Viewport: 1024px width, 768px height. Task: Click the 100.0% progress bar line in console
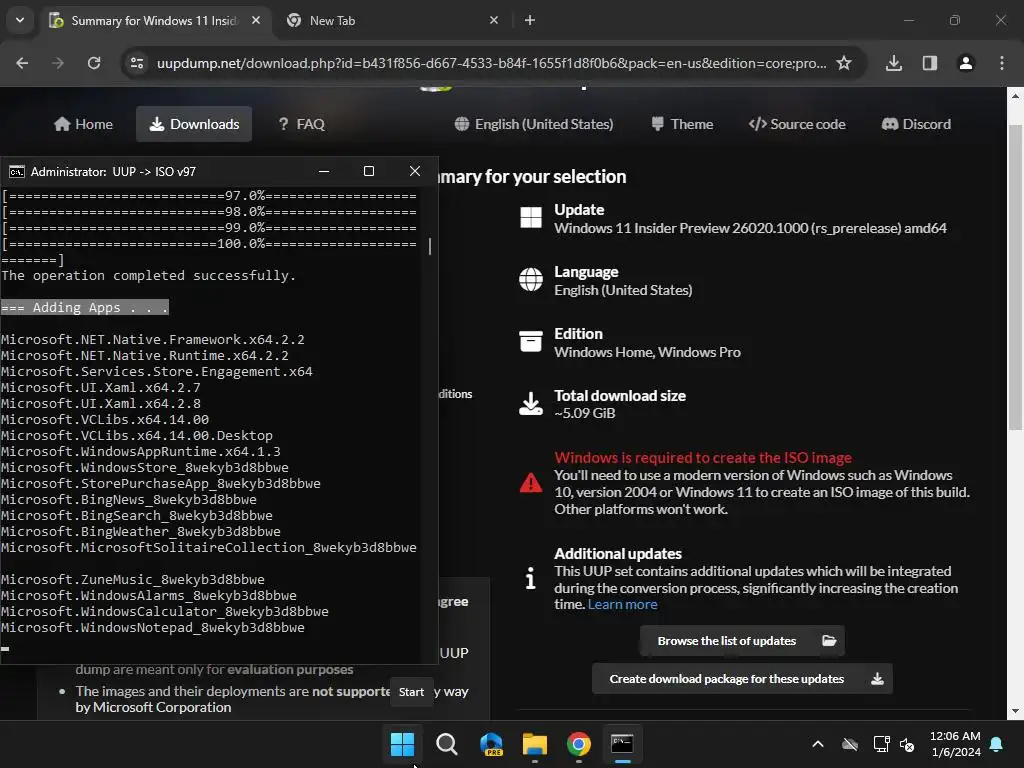[209, 244]
